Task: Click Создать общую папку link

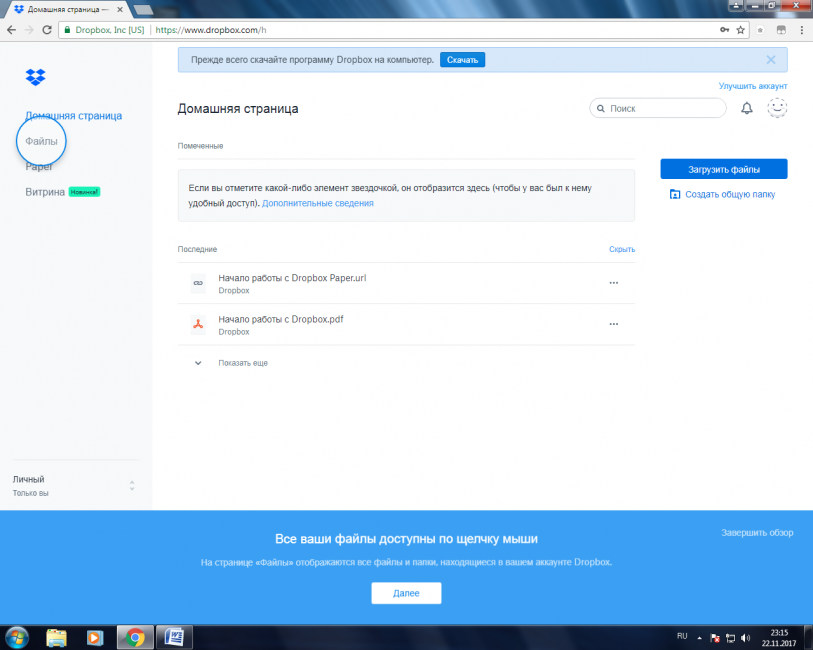Action: pos(730,194)
